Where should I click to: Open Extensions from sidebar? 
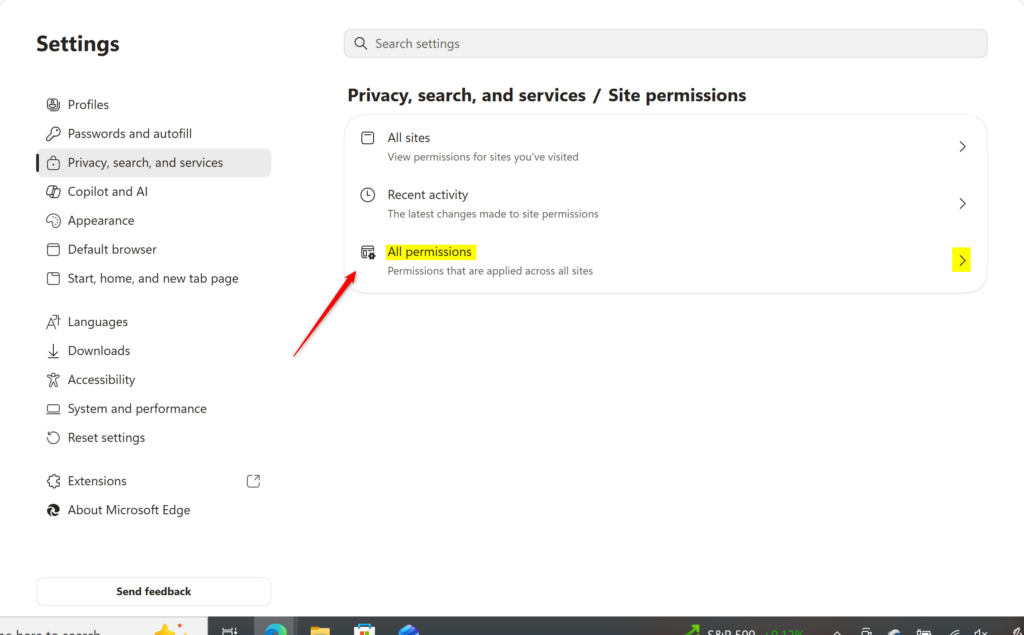153,481
